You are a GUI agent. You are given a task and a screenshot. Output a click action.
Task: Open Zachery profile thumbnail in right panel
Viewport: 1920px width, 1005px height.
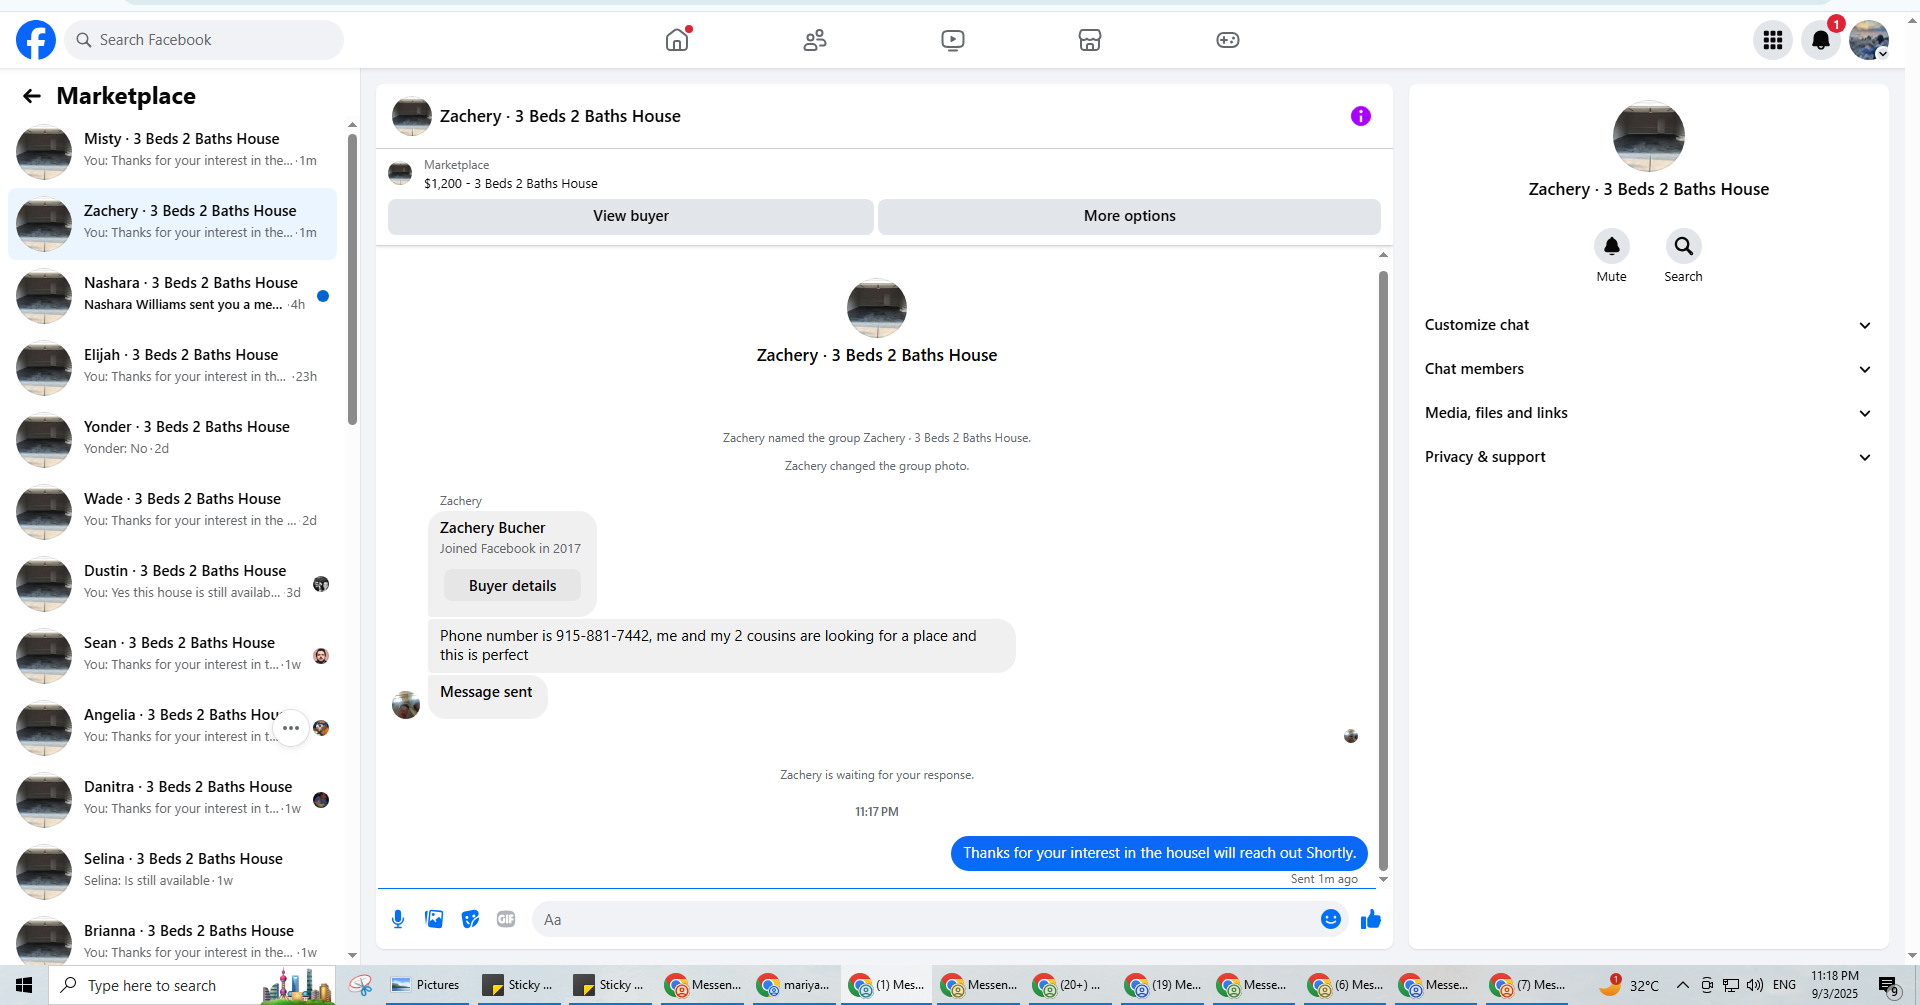[1649, 136]
